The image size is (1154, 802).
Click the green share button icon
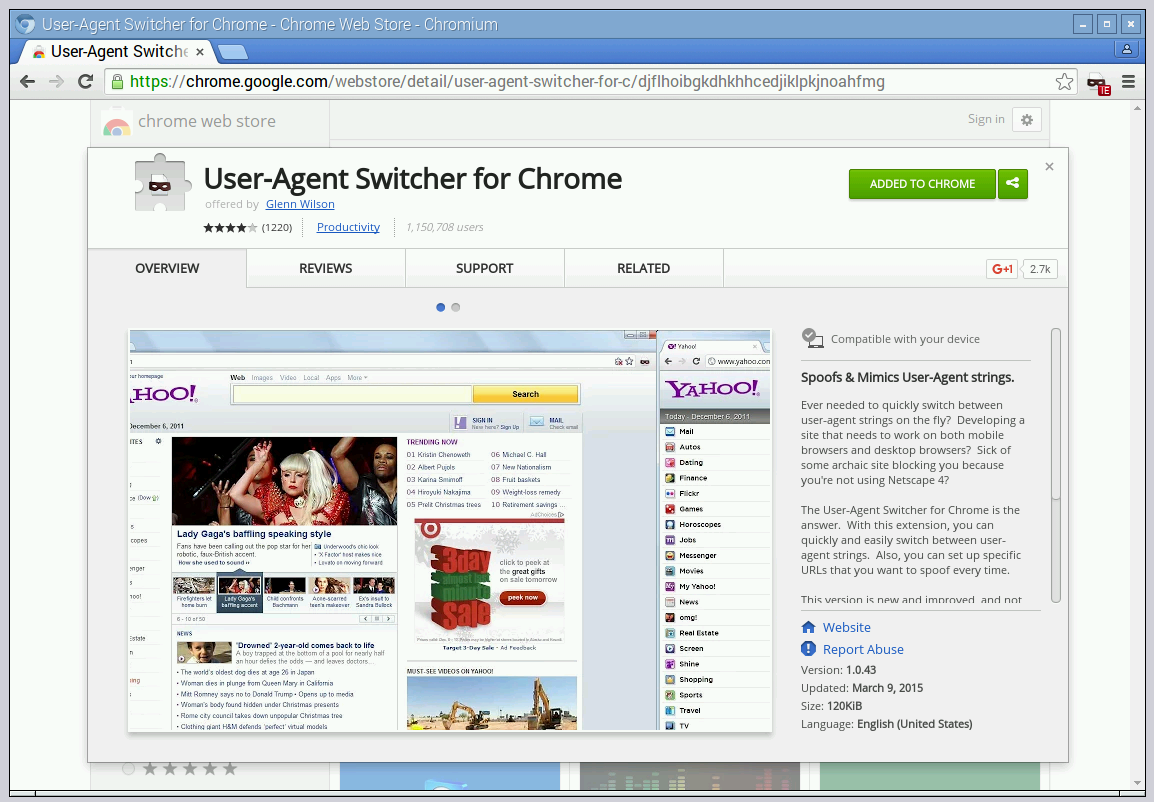click(x=1013, y=184)
